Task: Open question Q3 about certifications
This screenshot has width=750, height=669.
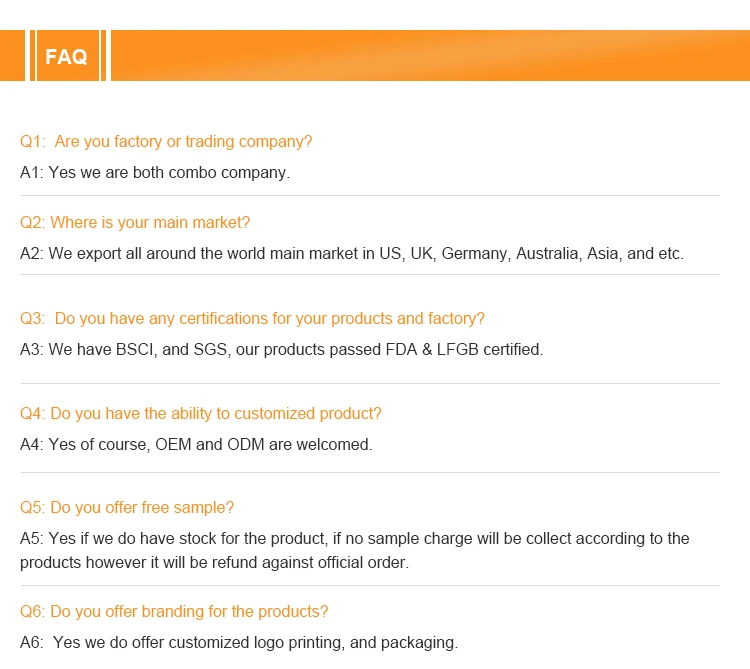Action: (x=252, y=318)
